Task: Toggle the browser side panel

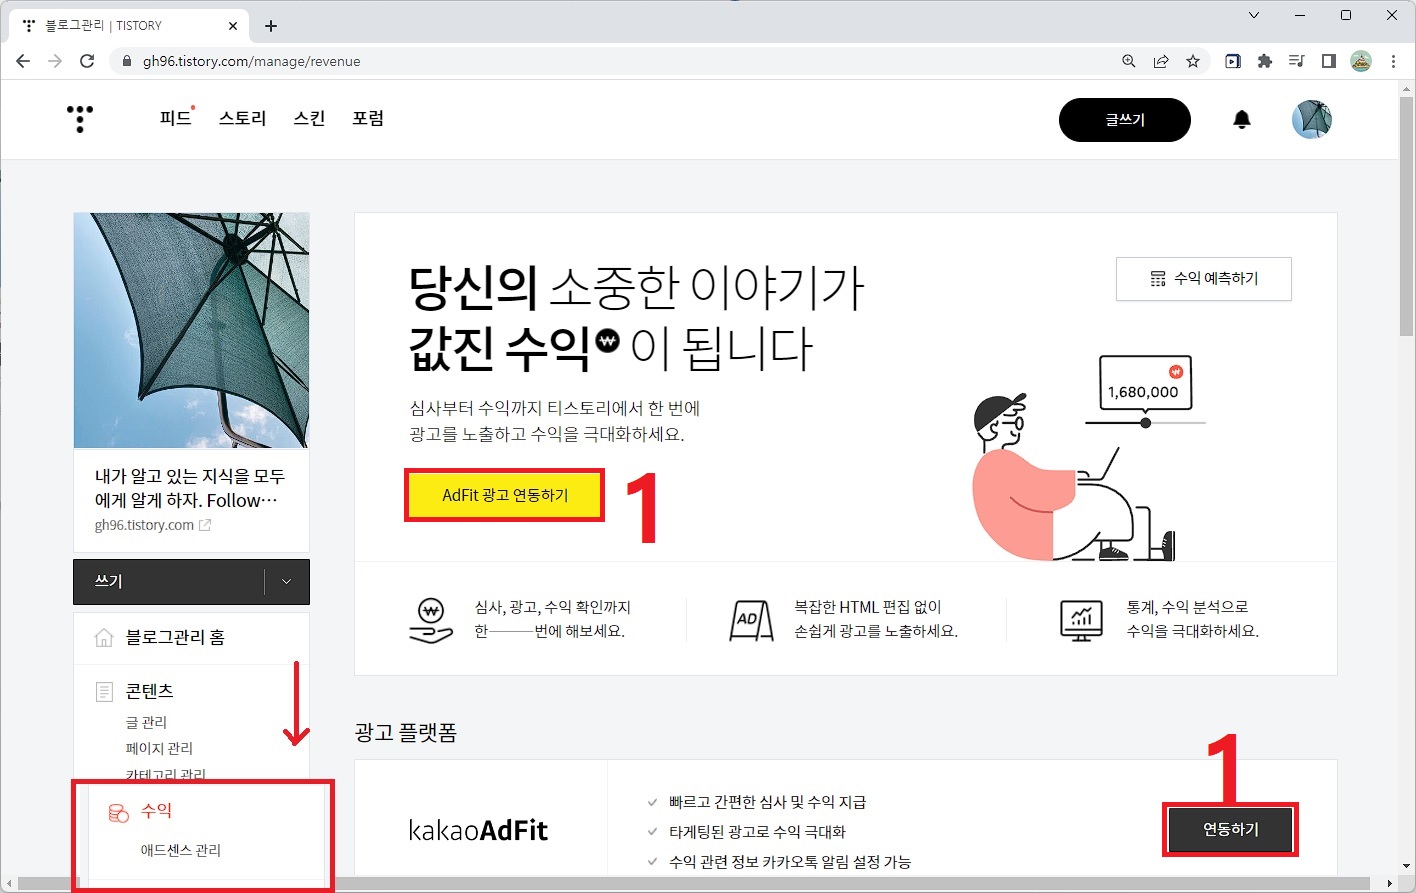Action: tap(1329, 61)
